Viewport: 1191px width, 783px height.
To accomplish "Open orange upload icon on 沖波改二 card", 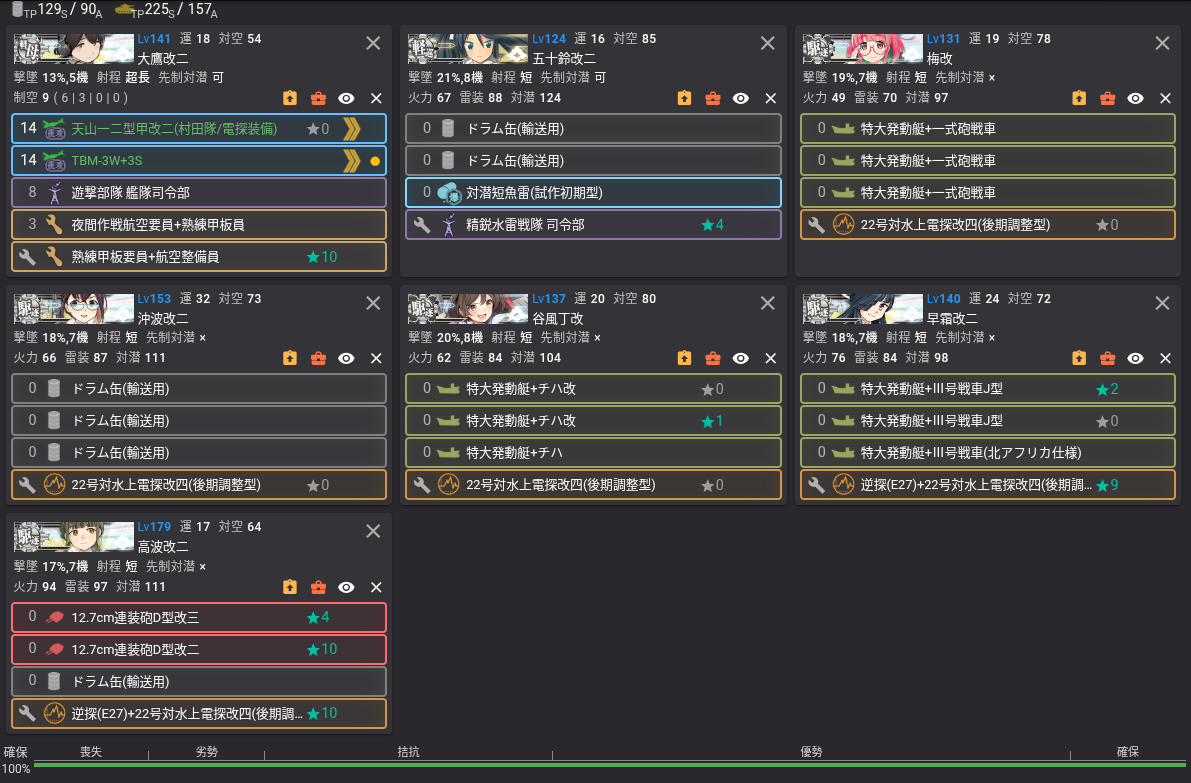I will [289, 358].
